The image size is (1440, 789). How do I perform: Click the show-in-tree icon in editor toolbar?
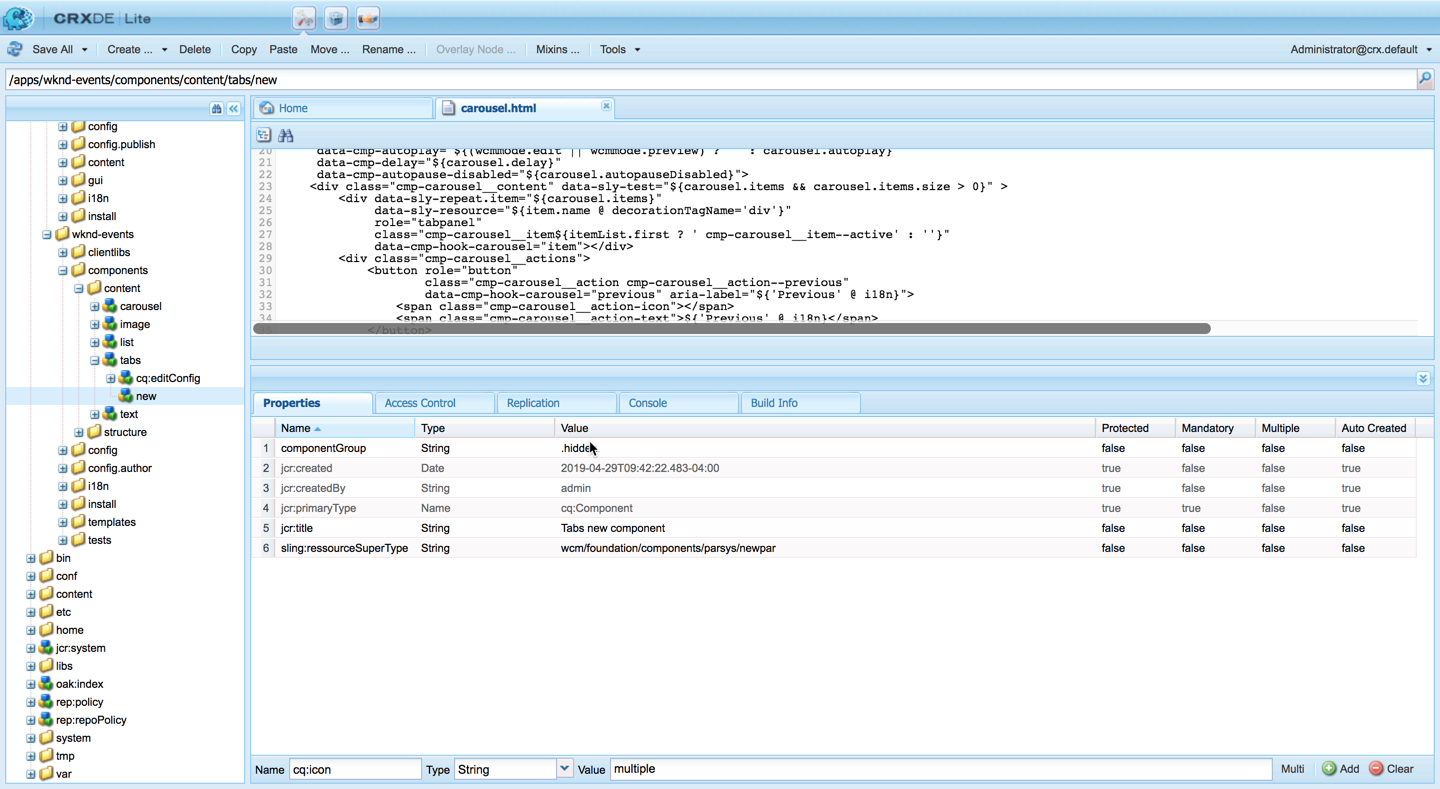point(264,134)
